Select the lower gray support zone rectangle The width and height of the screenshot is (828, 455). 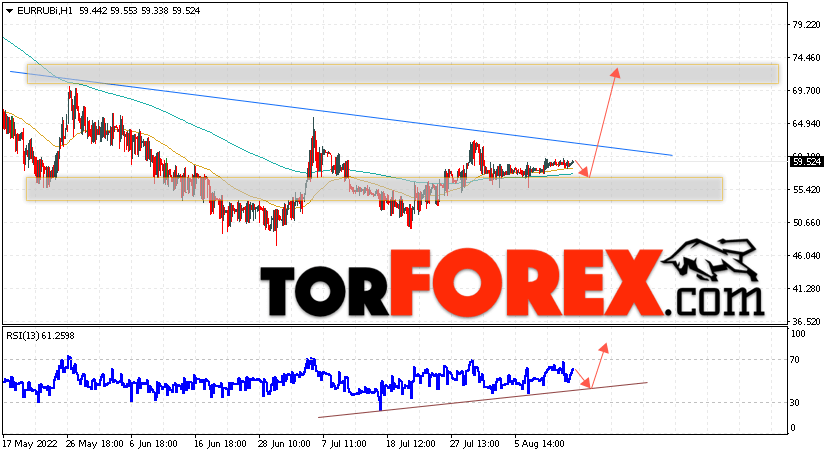(x=374, y=189)
